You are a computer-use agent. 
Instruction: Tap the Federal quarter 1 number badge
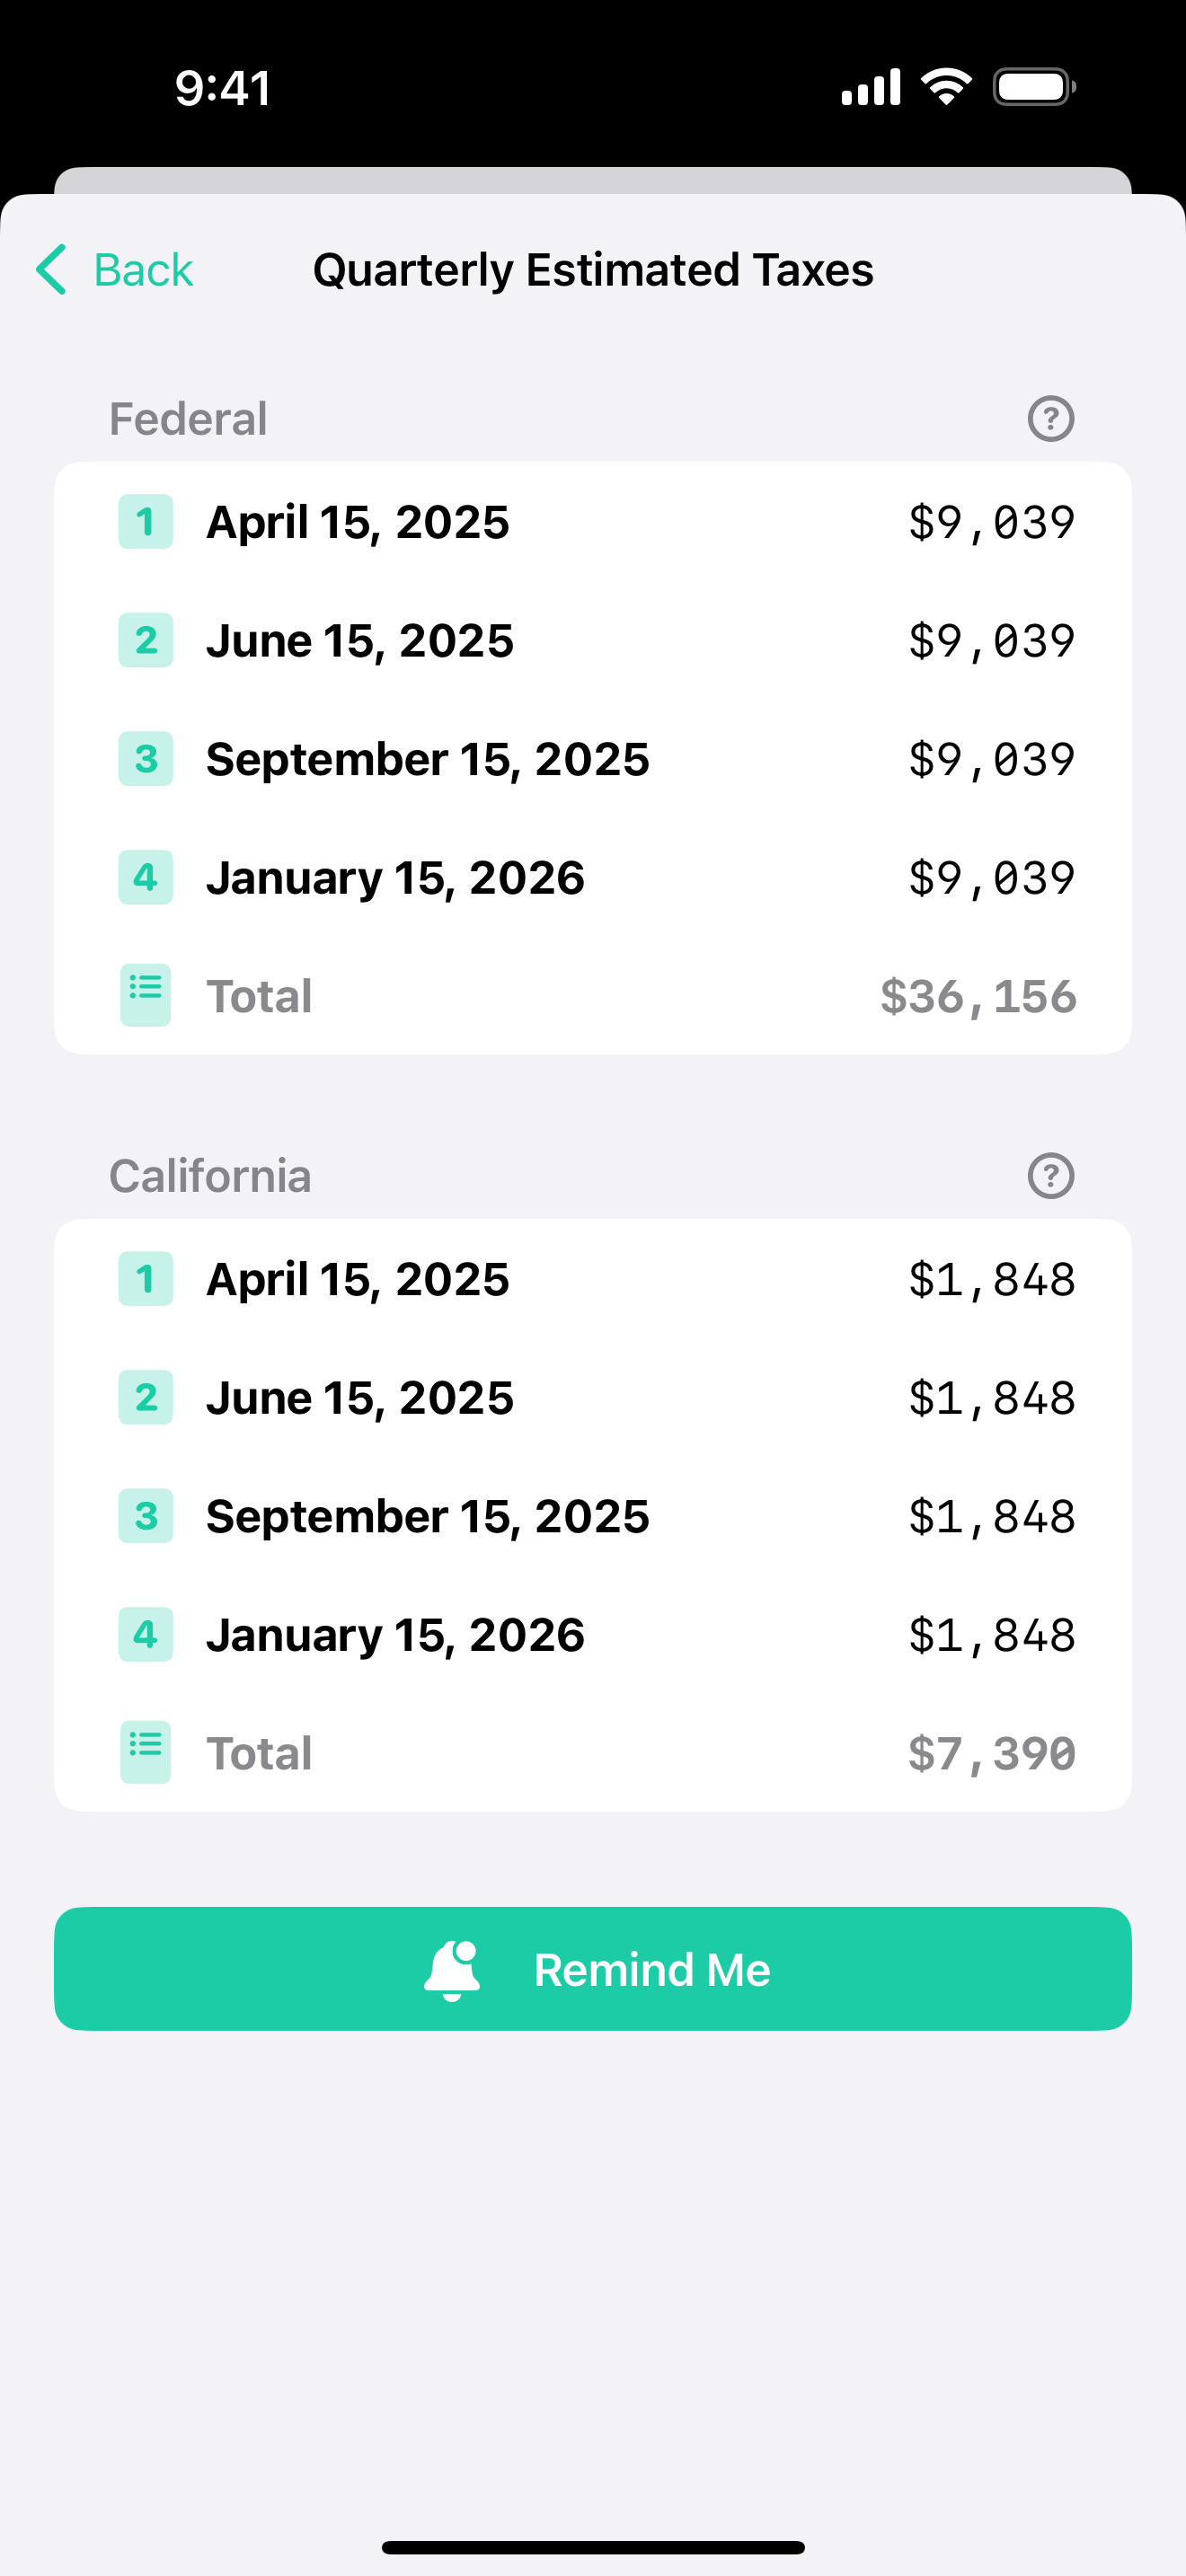[146, 521]
